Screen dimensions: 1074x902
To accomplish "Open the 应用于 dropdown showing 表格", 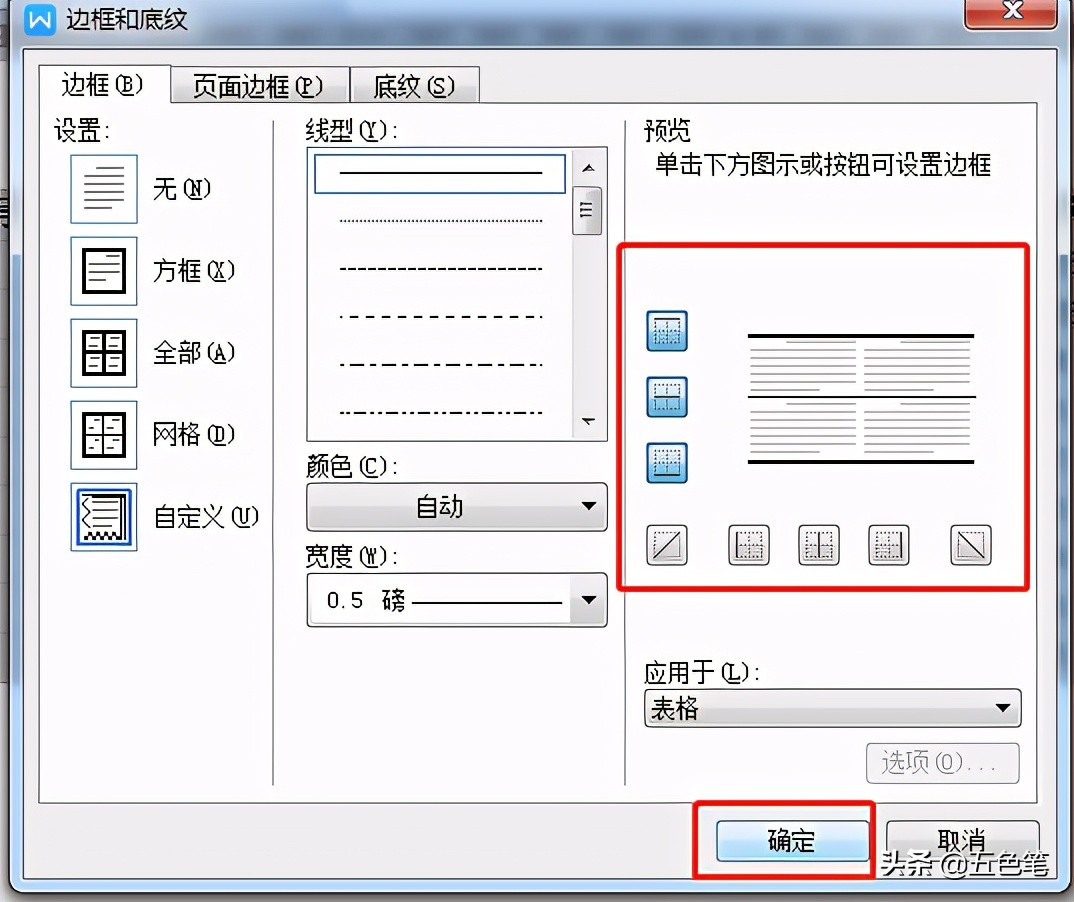I will point(832,708).
